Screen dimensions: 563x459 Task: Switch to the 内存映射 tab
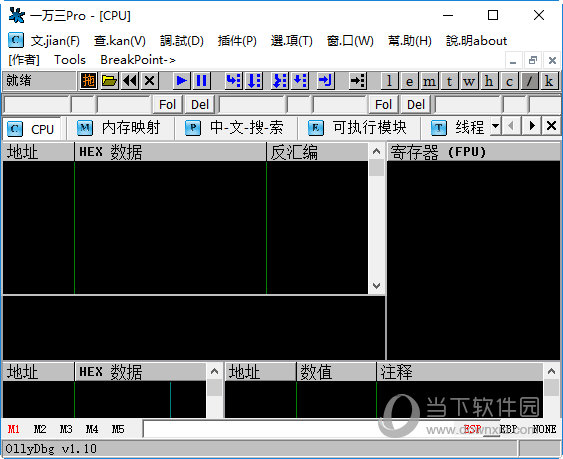click(120, 128)
